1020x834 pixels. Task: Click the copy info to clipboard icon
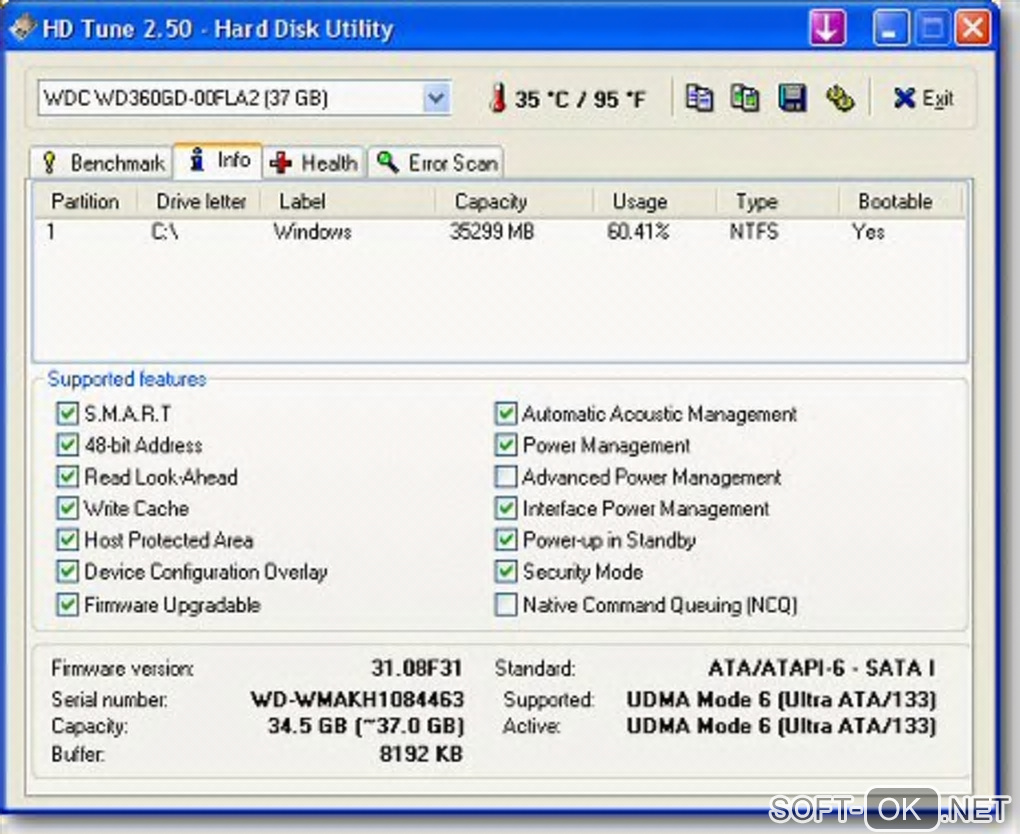click(700, 98)
